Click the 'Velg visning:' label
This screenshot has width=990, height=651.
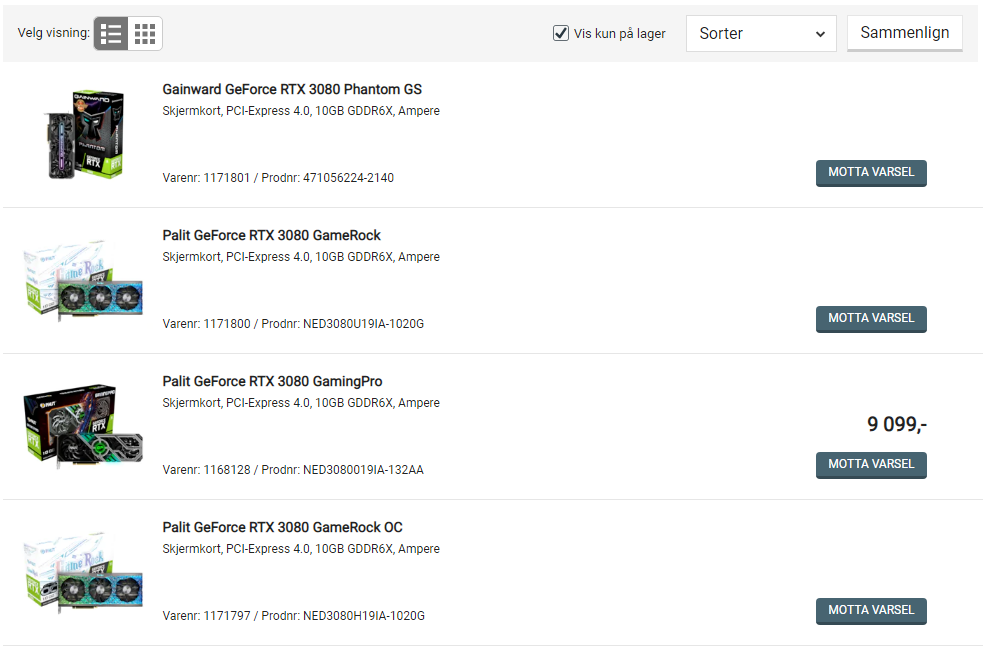coord(54,33)
